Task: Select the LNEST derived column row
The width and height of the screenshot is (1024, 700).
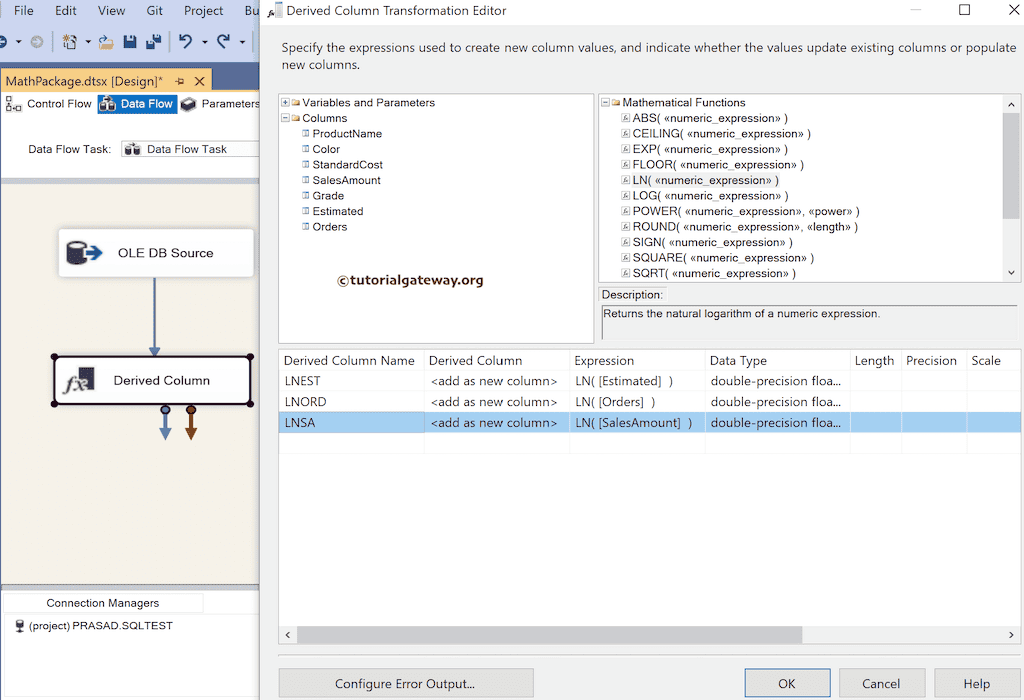Action: [352, 381]
